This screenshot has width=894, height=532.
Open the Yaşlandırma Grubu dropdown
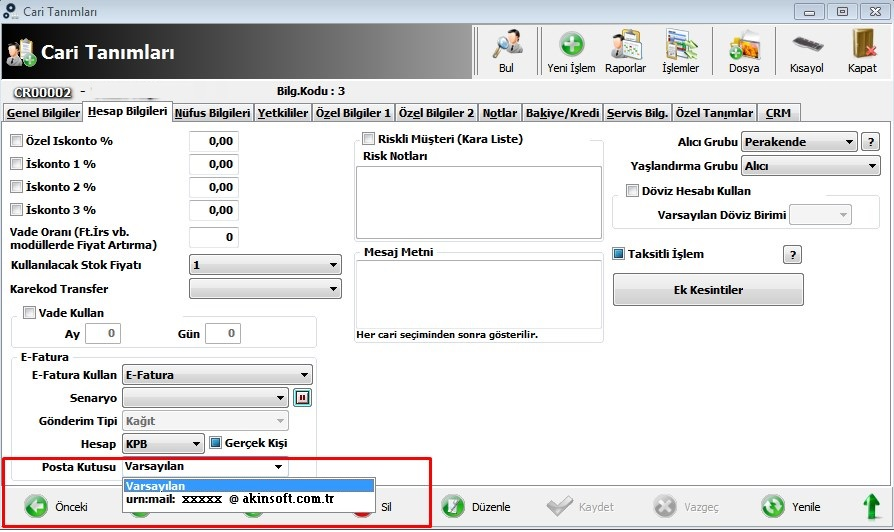(810, 166)
